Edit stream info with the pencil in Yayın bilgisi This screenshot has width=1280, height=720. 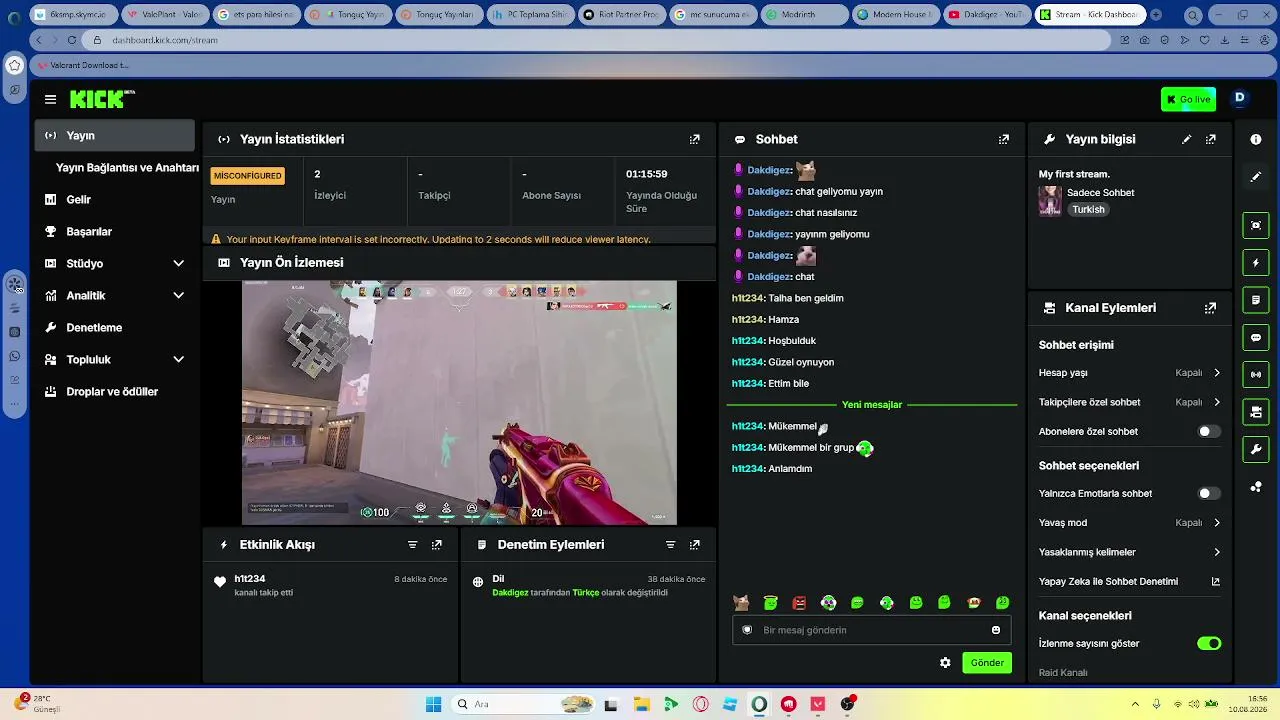pos(1186,139)
